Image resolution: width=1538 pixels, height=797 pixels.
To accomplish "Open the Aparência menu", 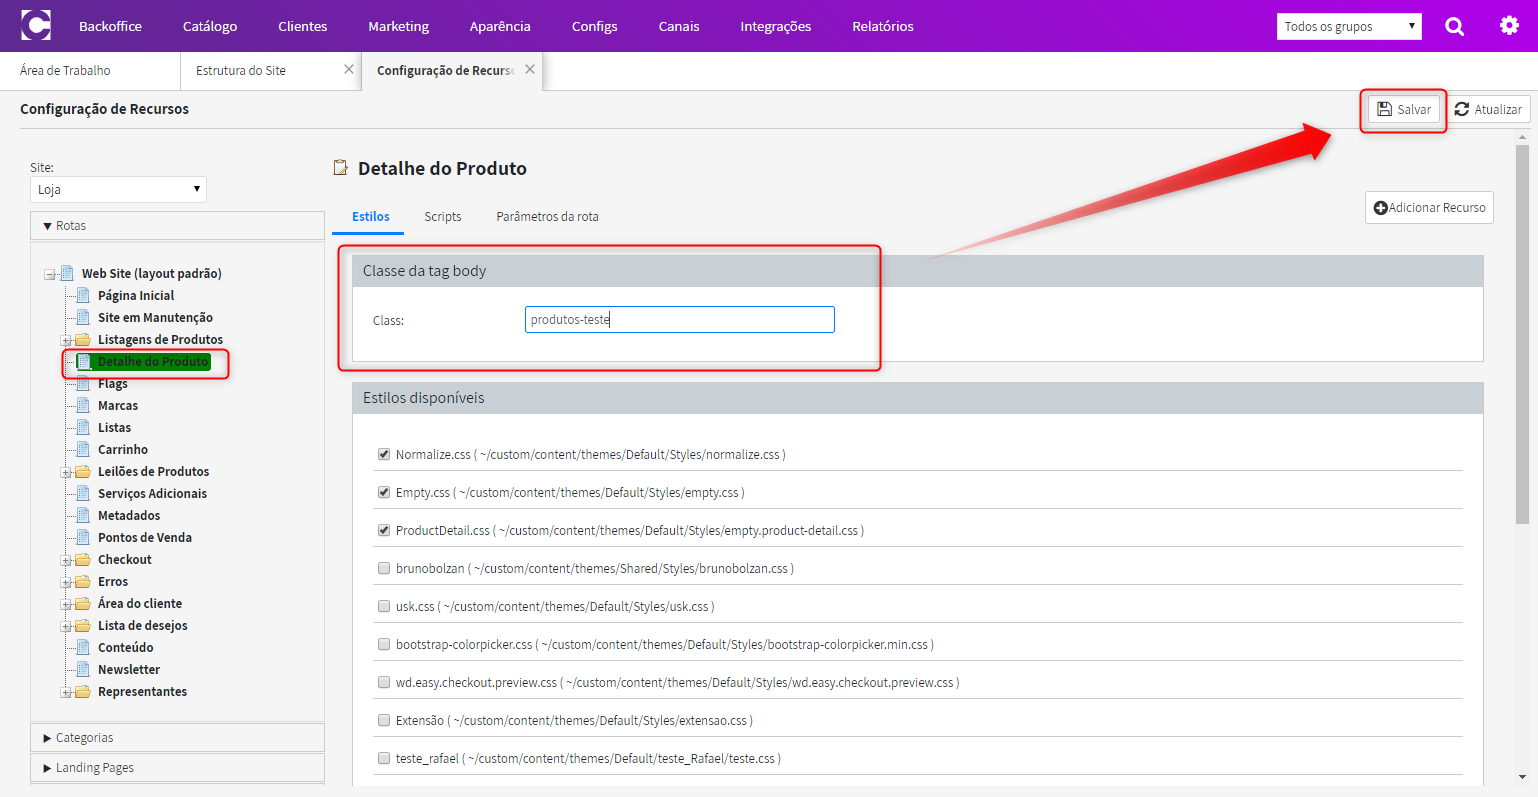I will (500, 26).
